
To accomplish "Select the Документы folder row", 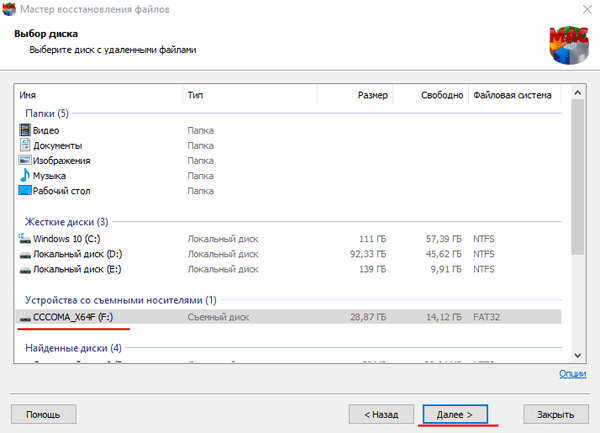I will (x=289, y=146).
